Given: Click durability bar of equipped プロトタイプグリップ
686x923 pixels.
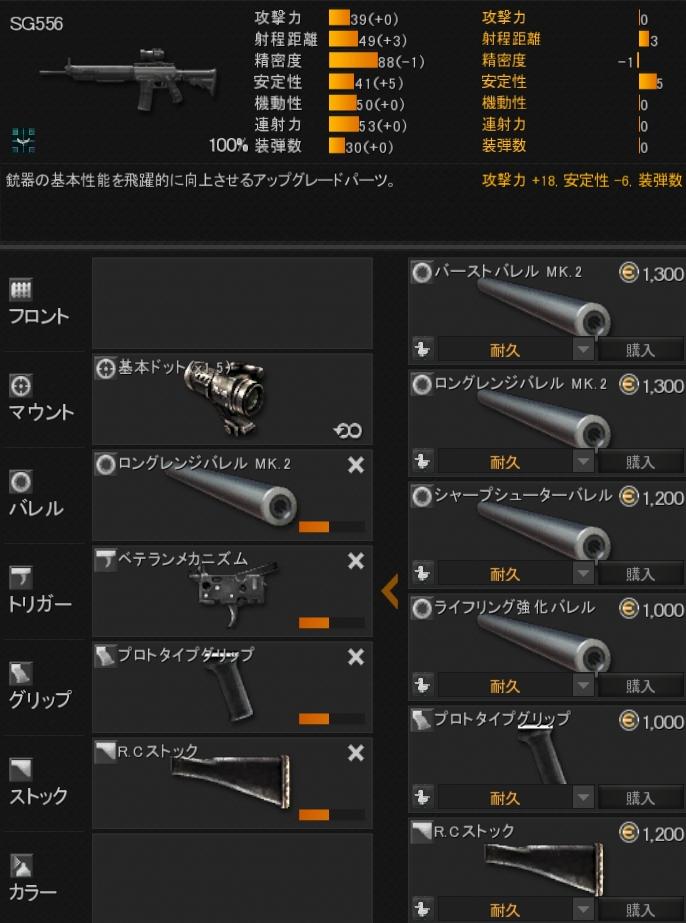Looking at the screenshot, I should (x=332, y=719).
